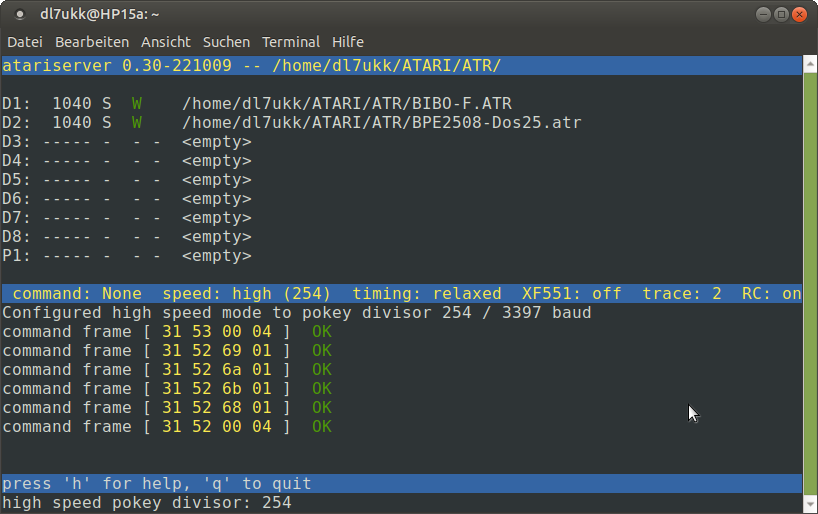Image resolution: width=818 pixels, height=514 pixels.
Task: Open the Hilfe menu
Action: tap(348, 42)
